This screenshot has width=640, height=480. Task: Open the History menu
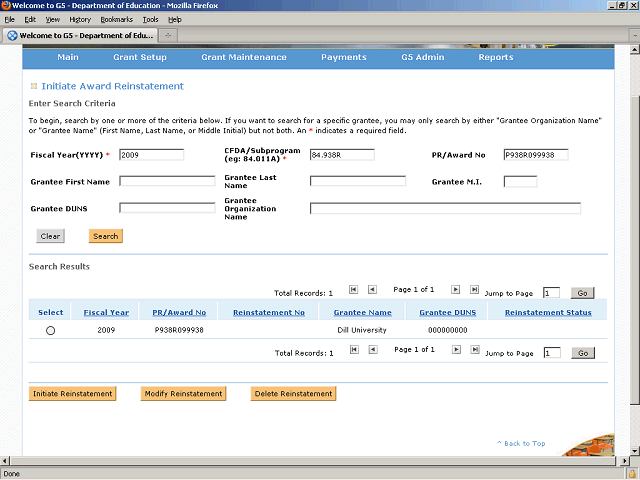pos(80,19)
